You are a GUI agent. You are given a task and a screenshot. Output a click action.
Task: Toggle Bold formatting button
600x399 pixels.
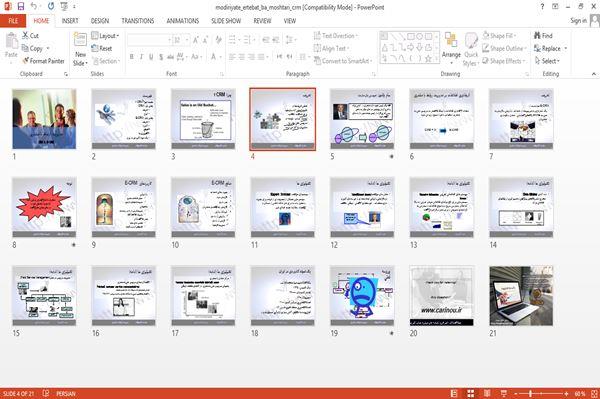click(x=132, y=57)
